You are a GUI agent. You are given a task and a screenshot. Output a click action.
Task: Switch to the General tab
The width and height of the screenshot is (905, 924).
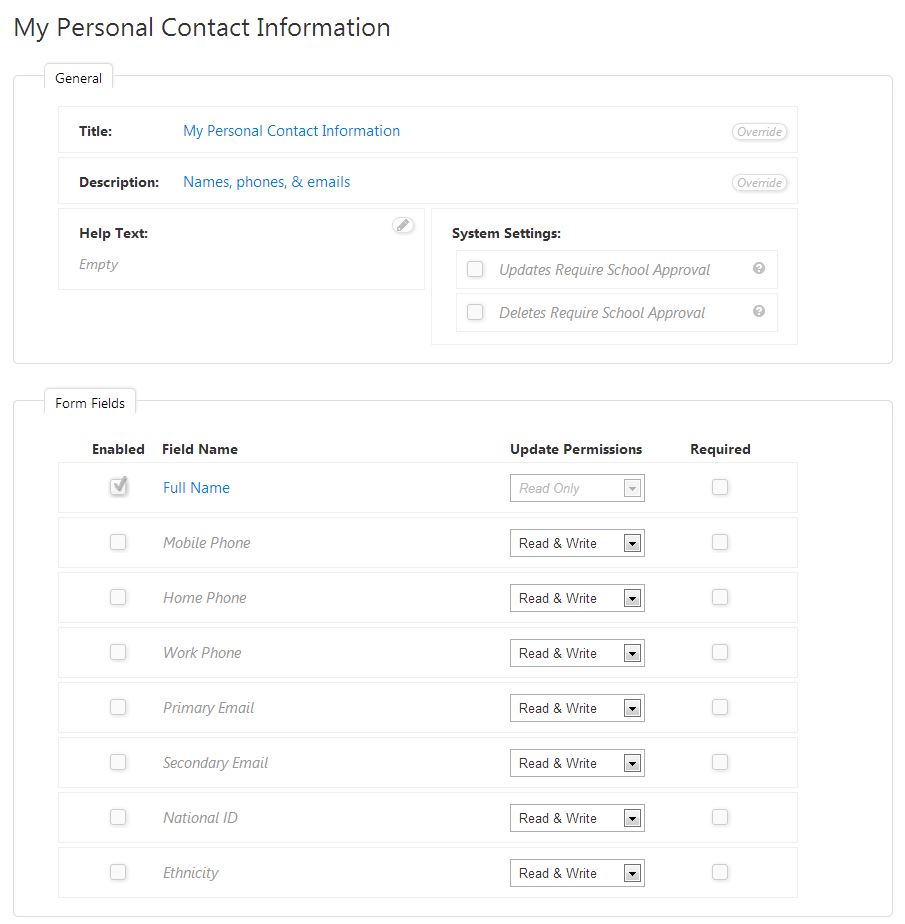click(78, 76)
